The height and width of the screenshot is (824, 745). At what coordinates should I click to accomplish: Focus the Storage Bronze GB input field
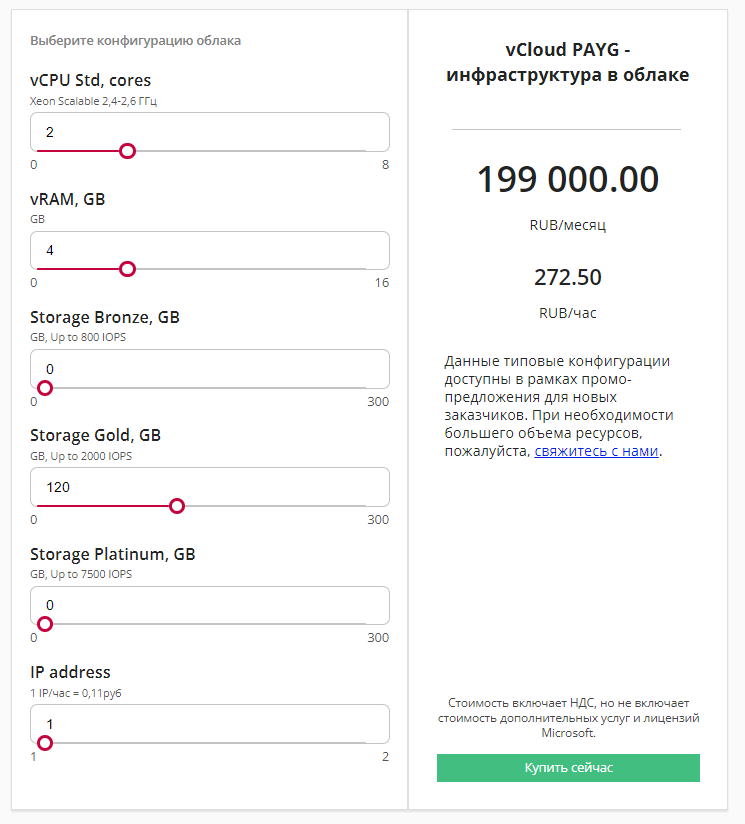210,367
